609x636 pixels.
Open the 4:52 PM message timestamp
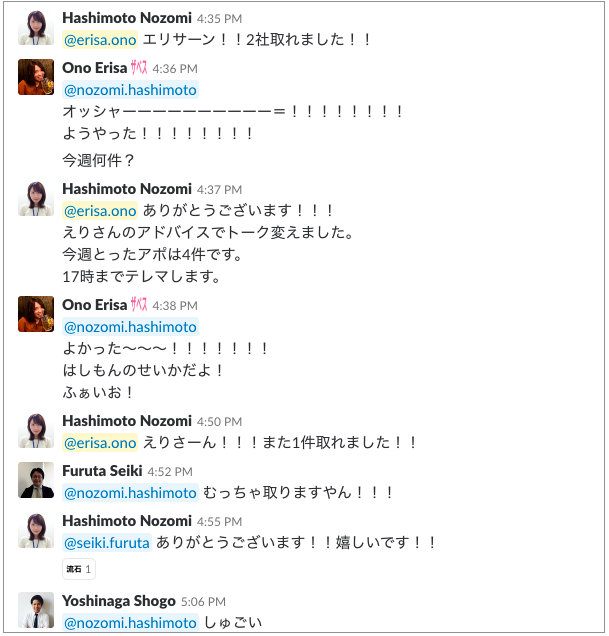(x=172, y=472)
